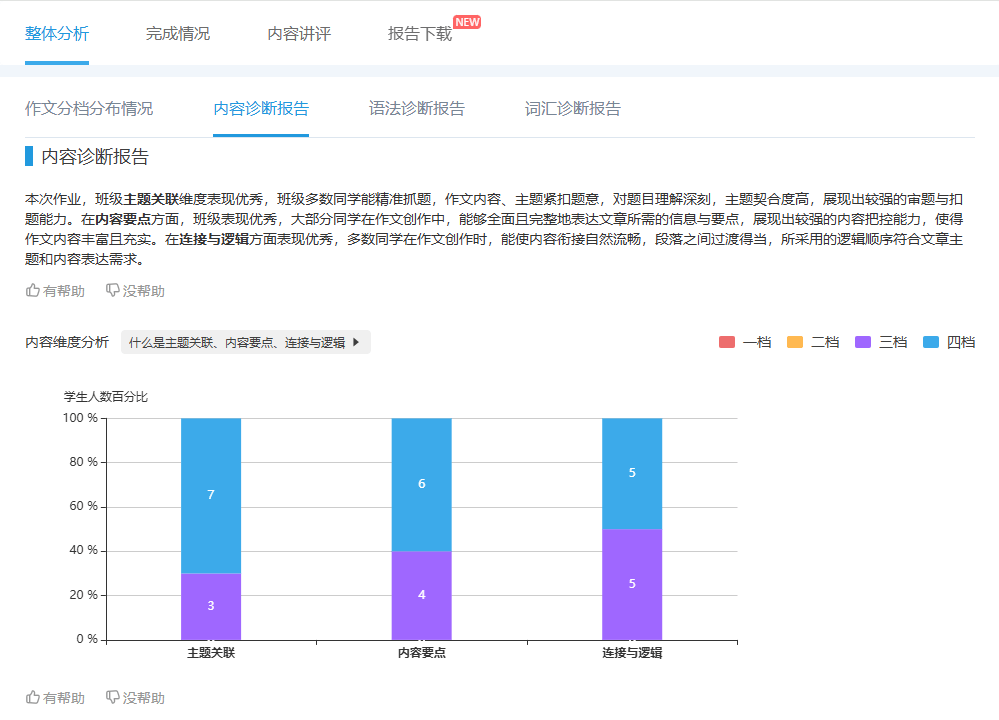Toggle 三档 series in chart legend
Screen dimensions: 999x720
tap(881, 342)
